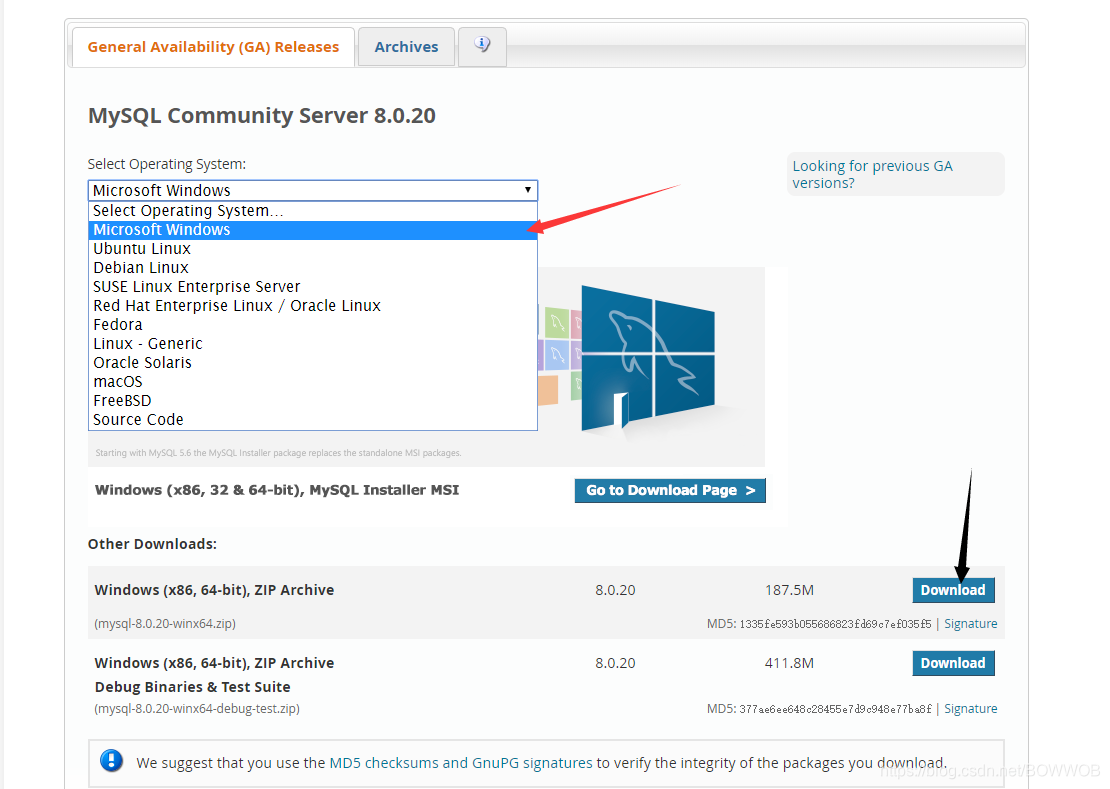Select Fedora option
Viewport: 1110px width, 789px height.
(x=313, y=325)
